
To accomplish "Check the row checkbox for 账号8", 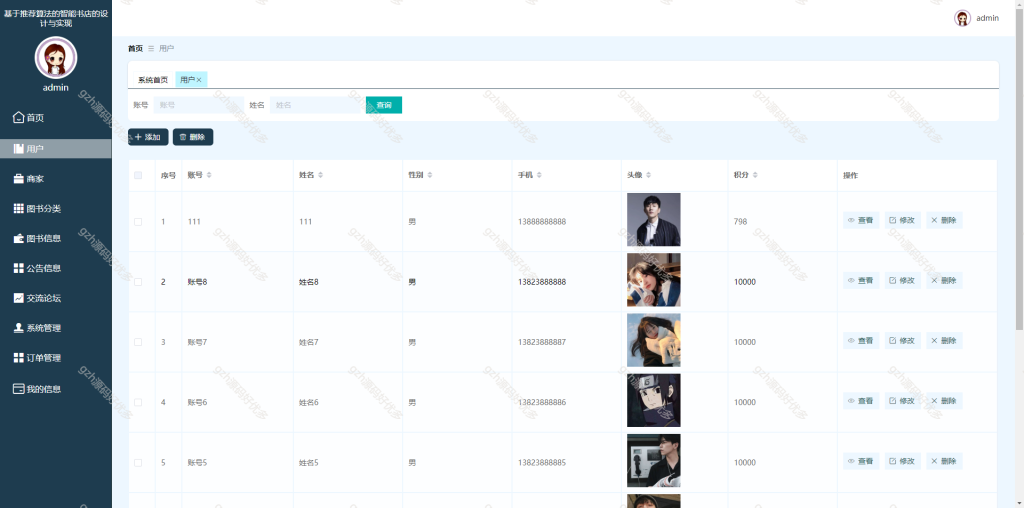I will (138, 282).
